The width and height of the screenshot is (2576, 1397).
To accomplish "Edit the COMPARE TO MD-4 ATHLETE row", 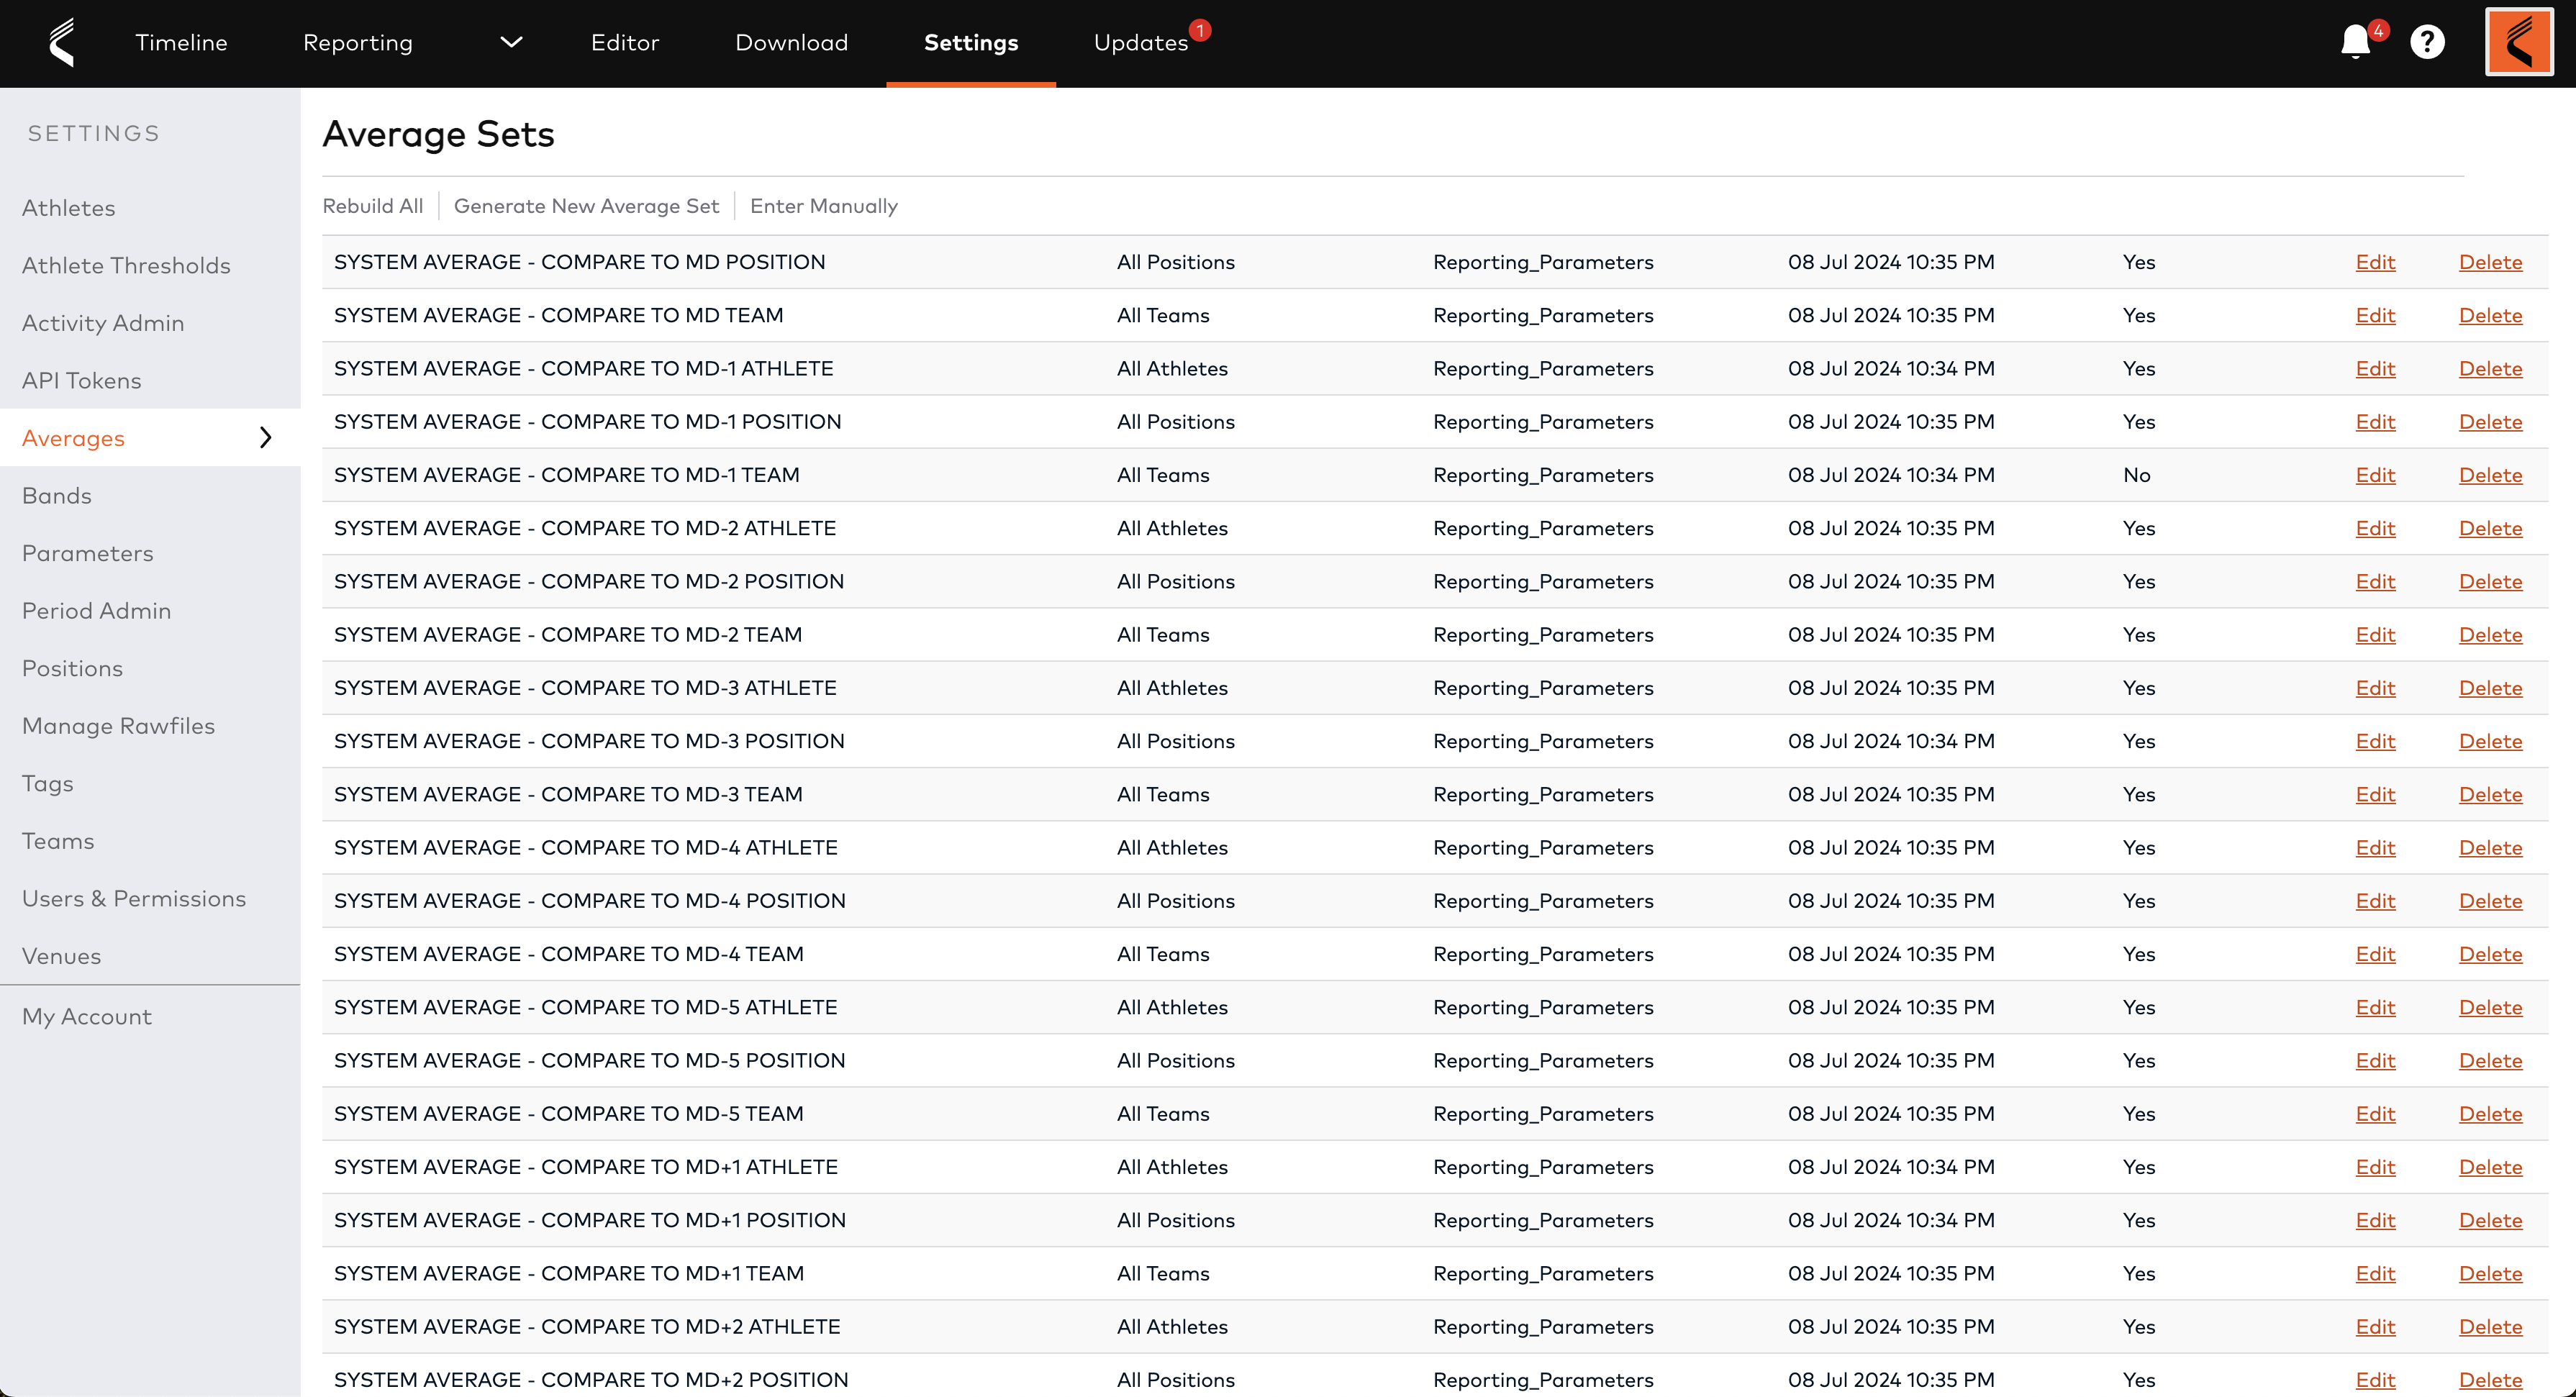I will click(2375, 848).
